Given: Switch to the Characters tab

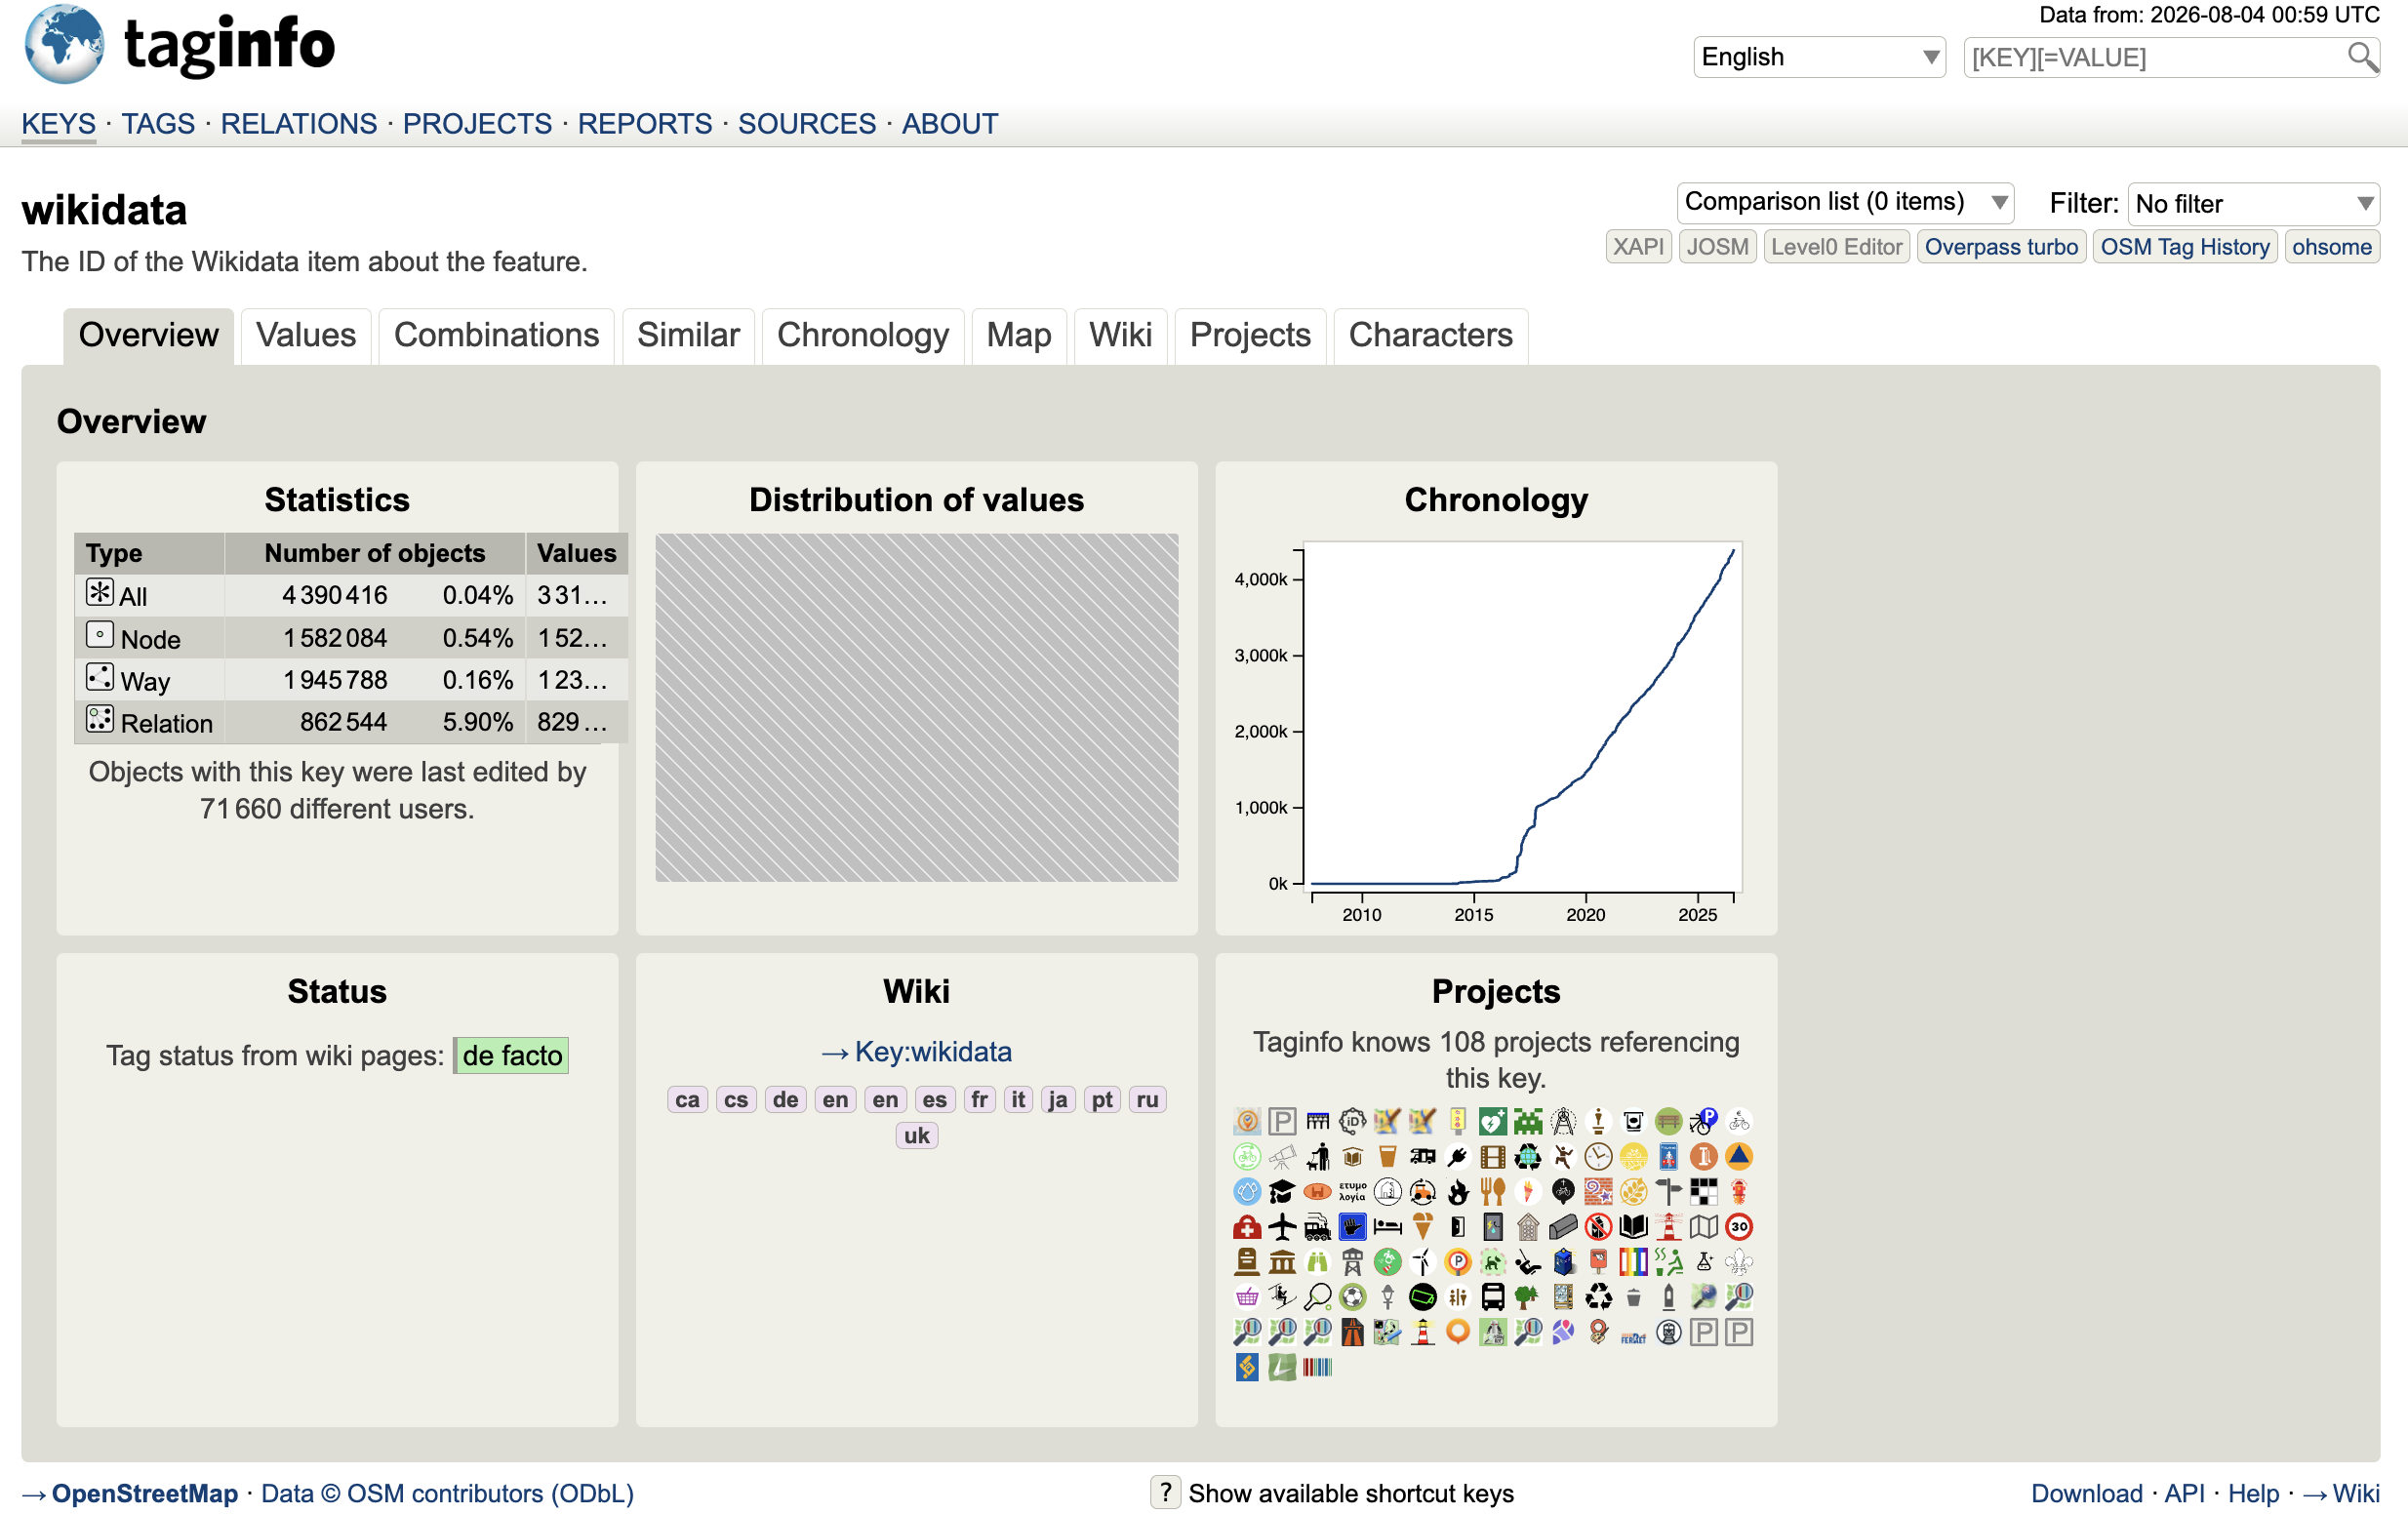Looking at the screenshot, I should 1430,335.
